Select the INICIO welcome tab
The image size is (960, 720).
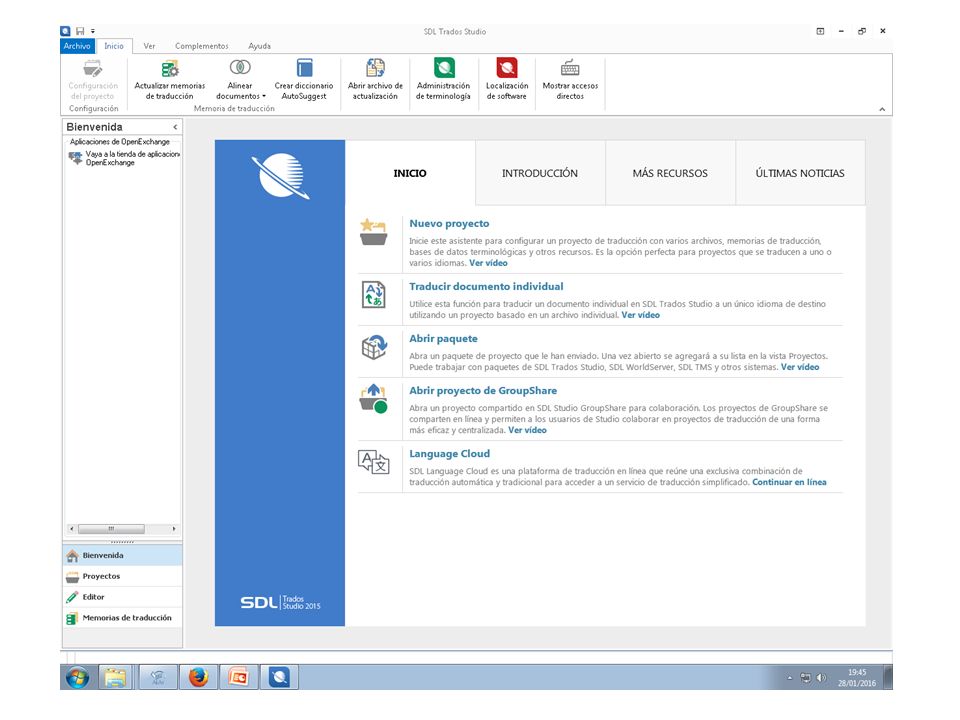[x=410, y=173]
